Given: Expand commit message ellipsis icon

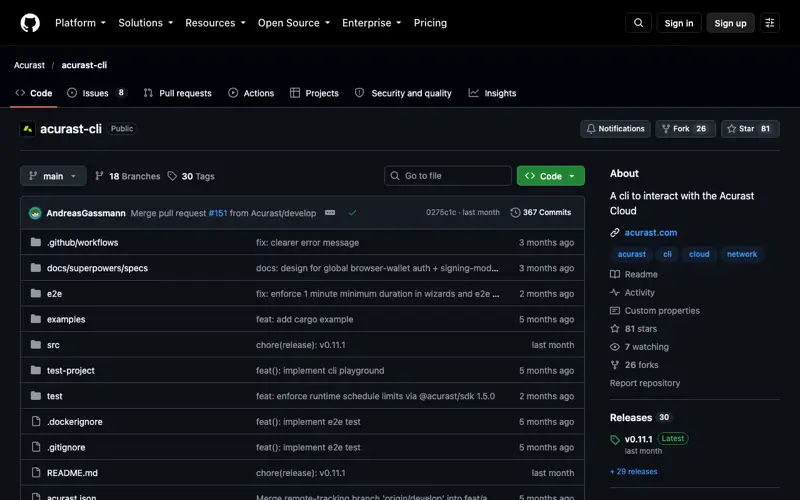Looking at the screenshot, I should pos(330,213).
